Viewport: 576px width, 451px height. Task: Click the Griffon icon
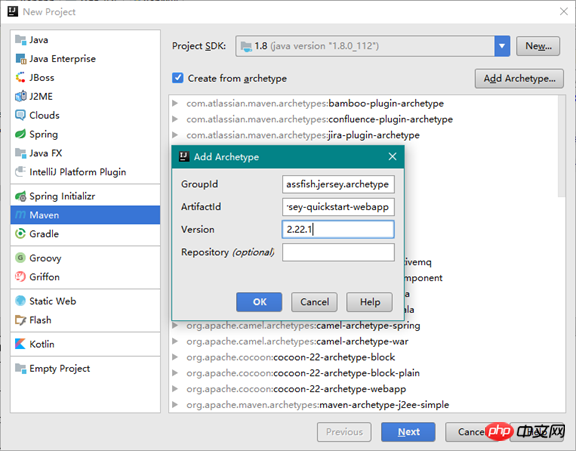(20, 277)
